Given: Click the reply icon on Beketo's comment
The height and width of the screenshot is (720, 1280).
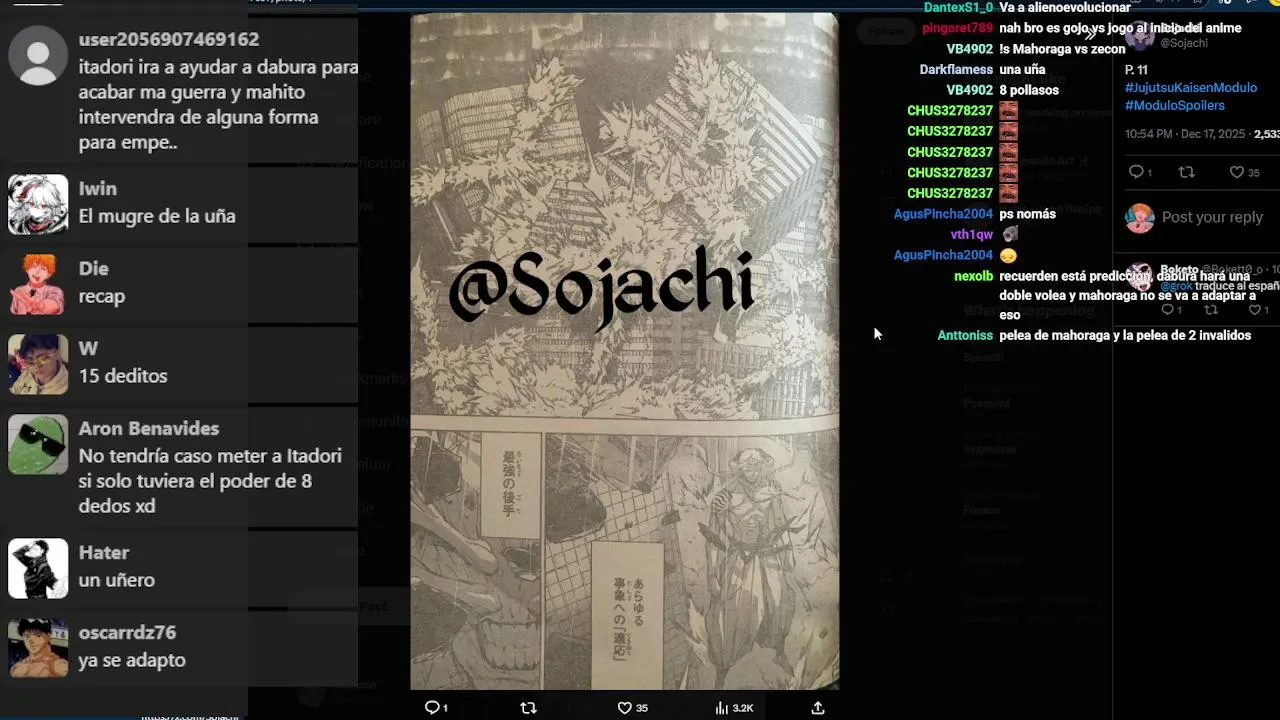Looking at the screenshot, I should point(1166,310).
